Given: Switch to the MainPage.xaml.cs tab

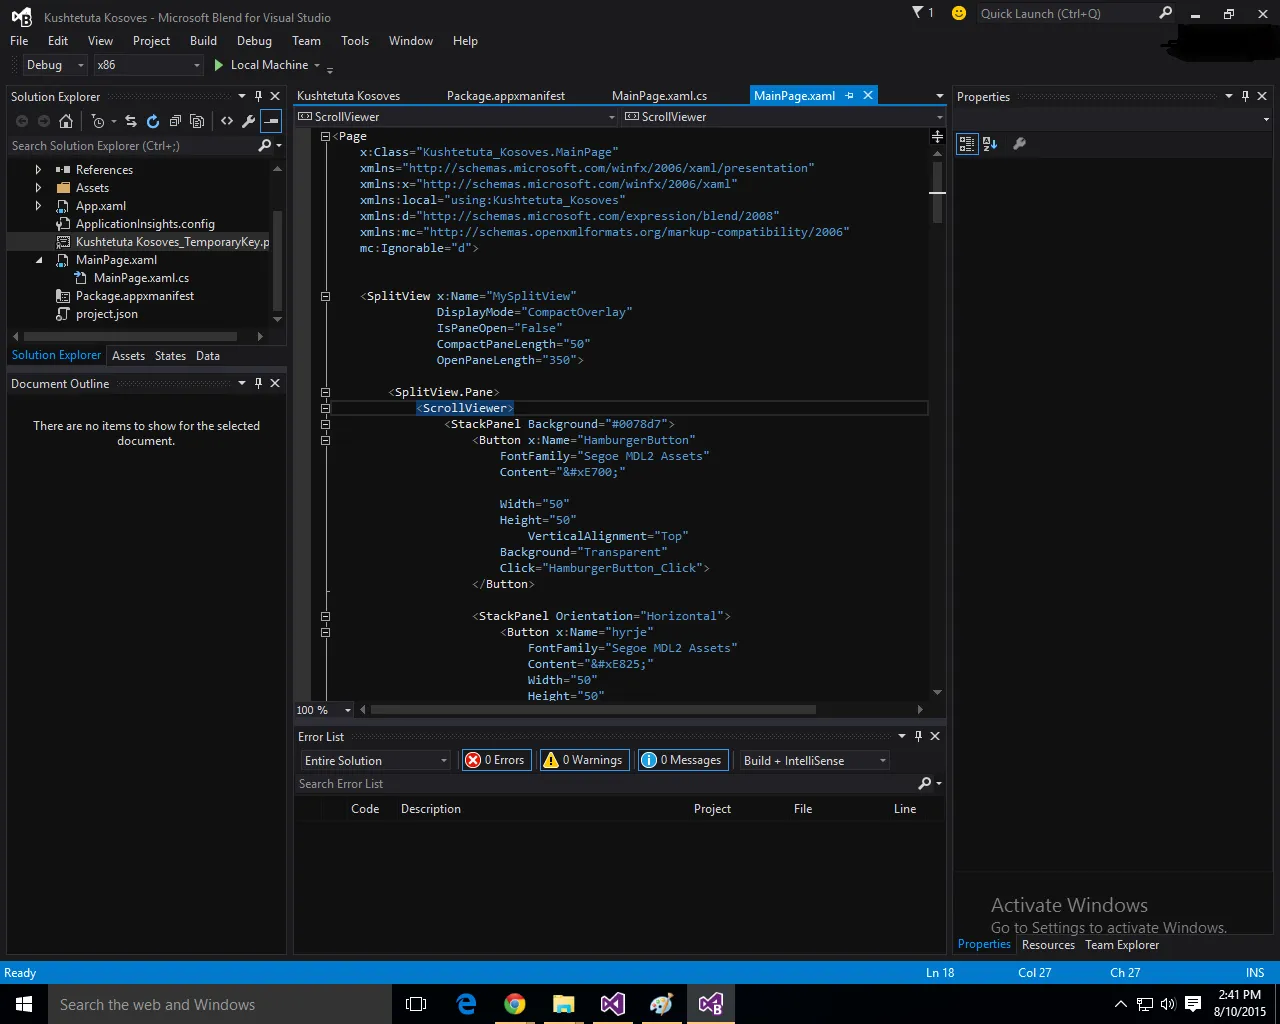Looking at the screenshot, I should pos(659,96).
